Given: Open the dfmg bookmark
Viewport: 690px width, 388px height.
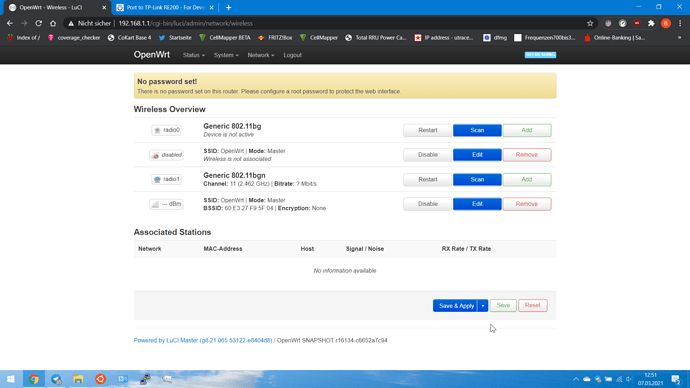Looking at the screenshot, I should coord(495,38).
